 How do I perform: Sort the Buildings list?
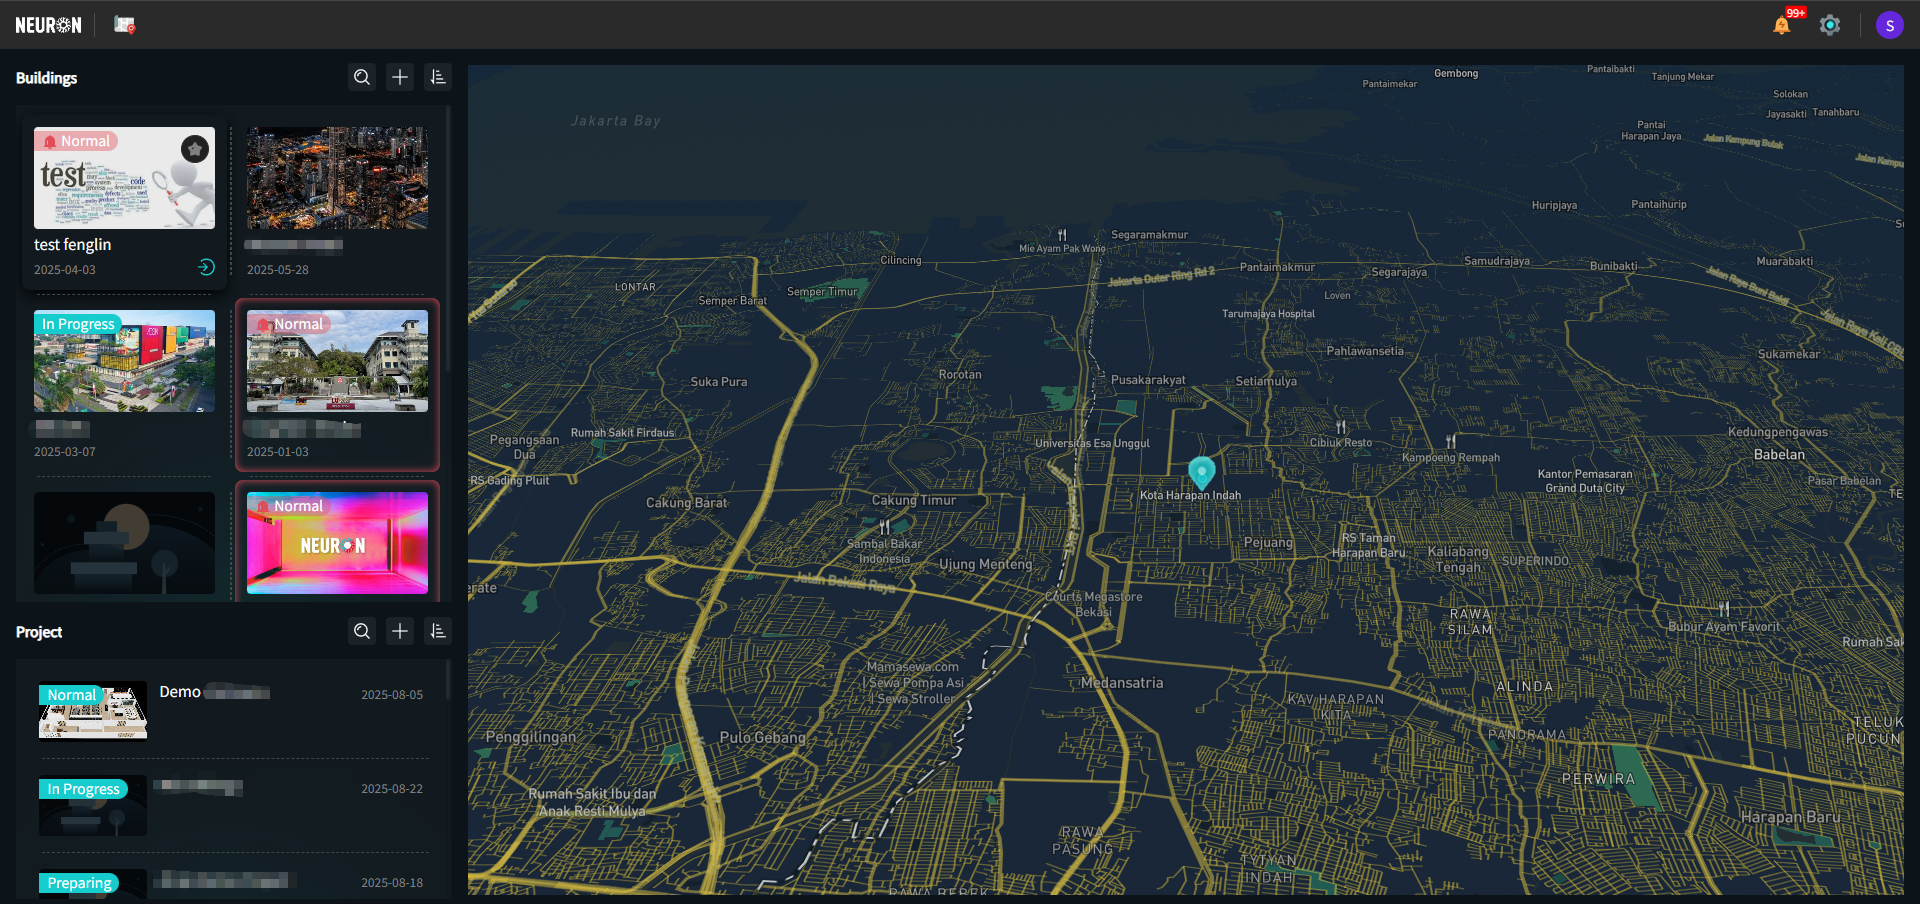coord(438,77)
